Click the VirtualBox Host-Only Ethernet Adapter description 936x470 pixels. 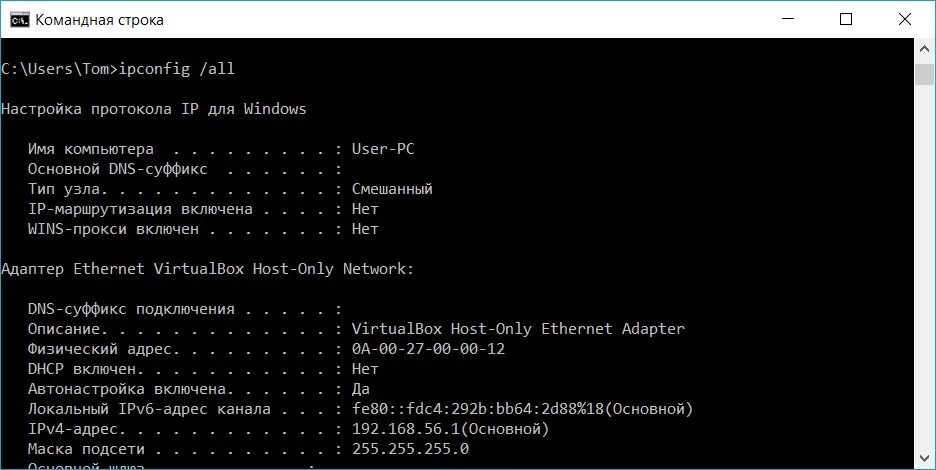518,329
